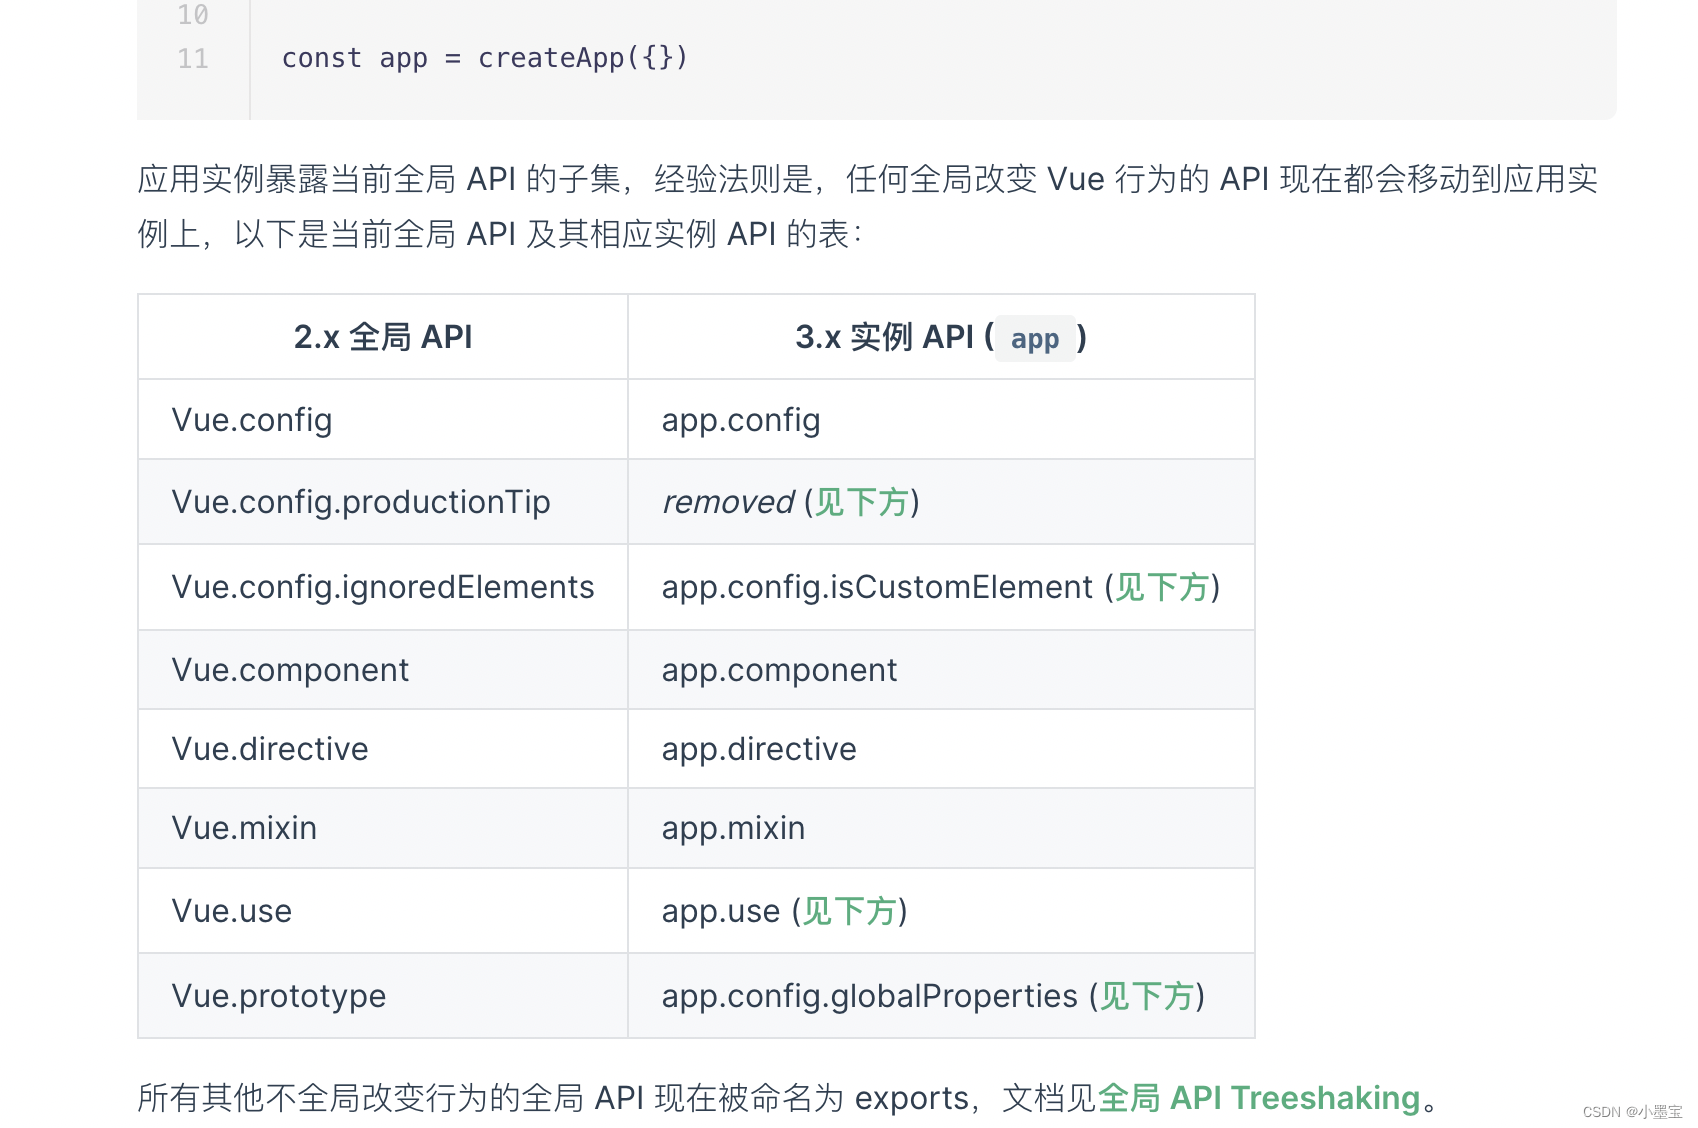
Task: Click the const app = createApp({}) code line
Action: [485, 58]
